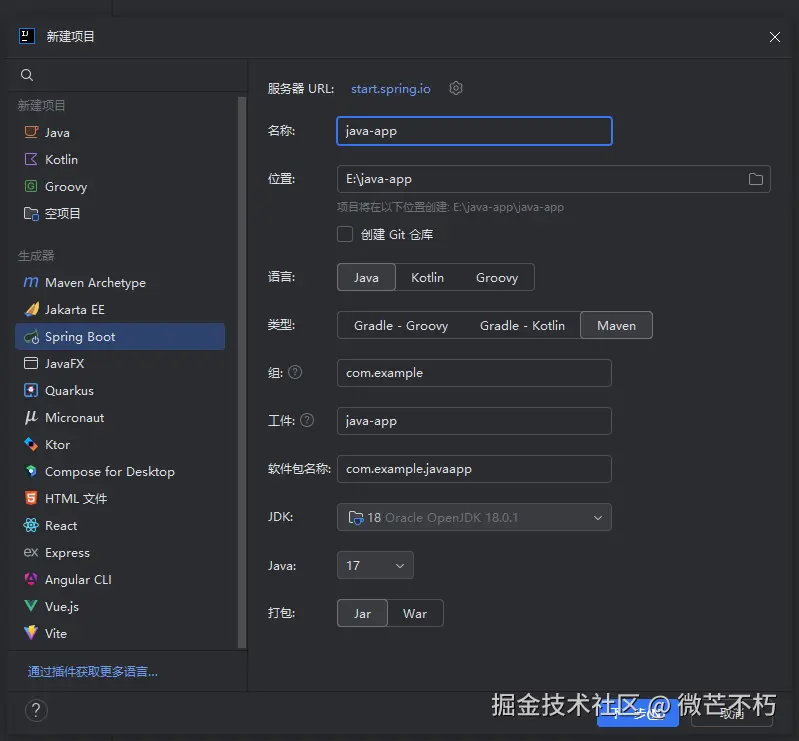Select Jakarta EE generator icon
Image resolution: width=799 pixels, height=741 pixels.
pos(32,309)
